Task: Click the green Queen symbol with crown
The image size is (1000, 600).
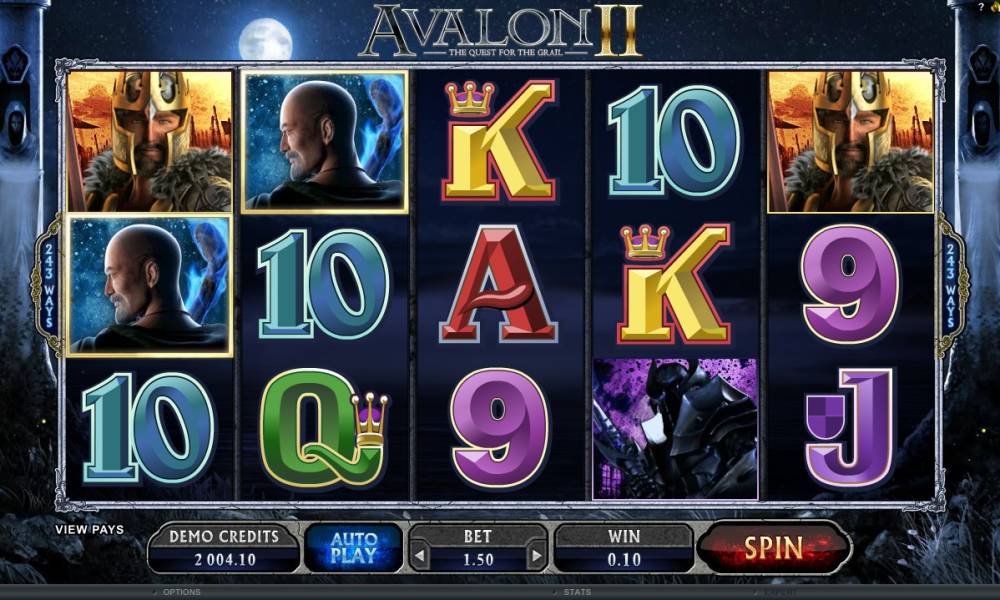Action: pos(324,428)
